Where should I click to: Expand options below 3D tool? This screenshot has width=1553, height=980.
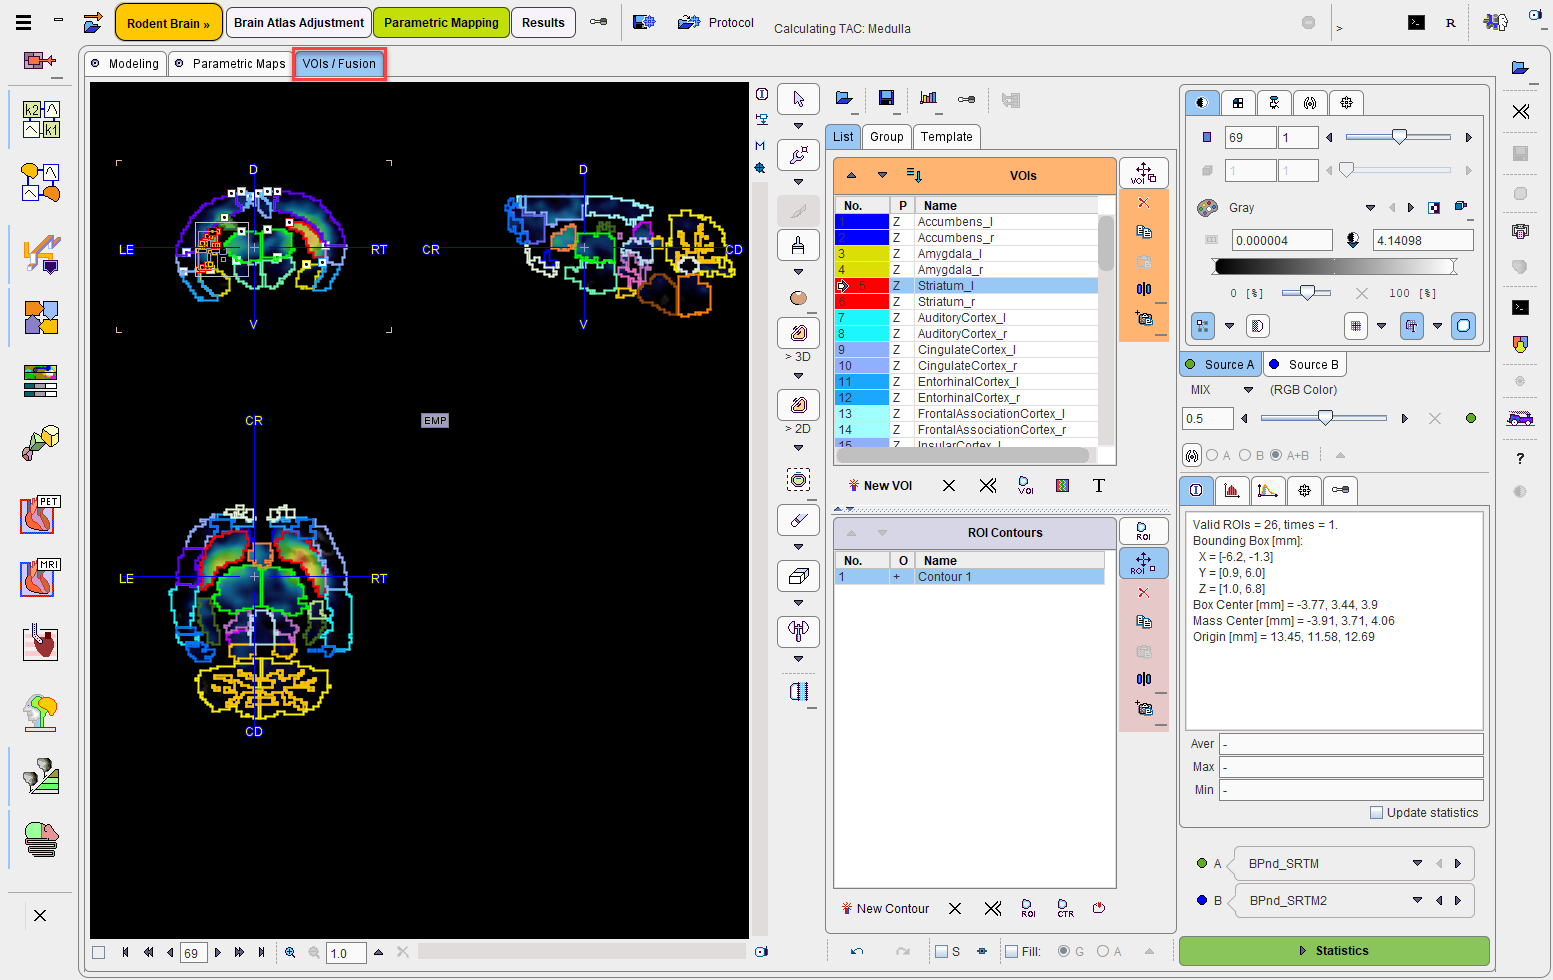click(798, 376)
